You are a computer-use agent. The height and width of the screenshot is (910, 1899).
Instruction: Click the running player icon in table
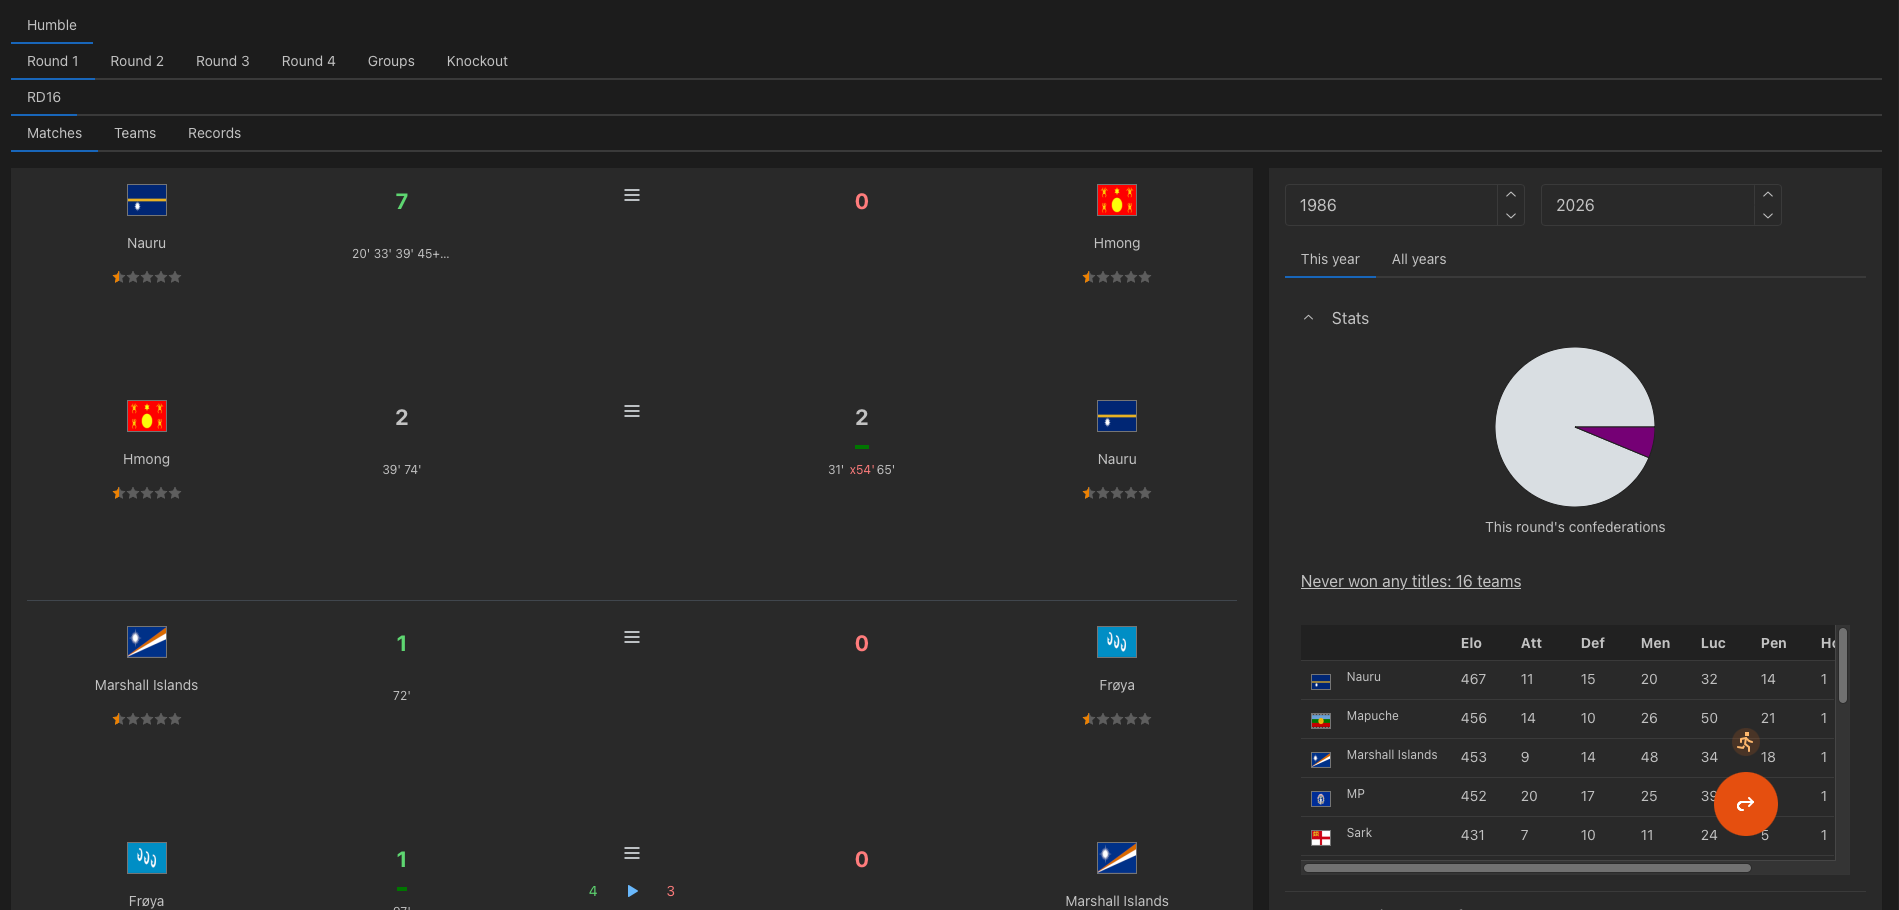click(1746, 742)
